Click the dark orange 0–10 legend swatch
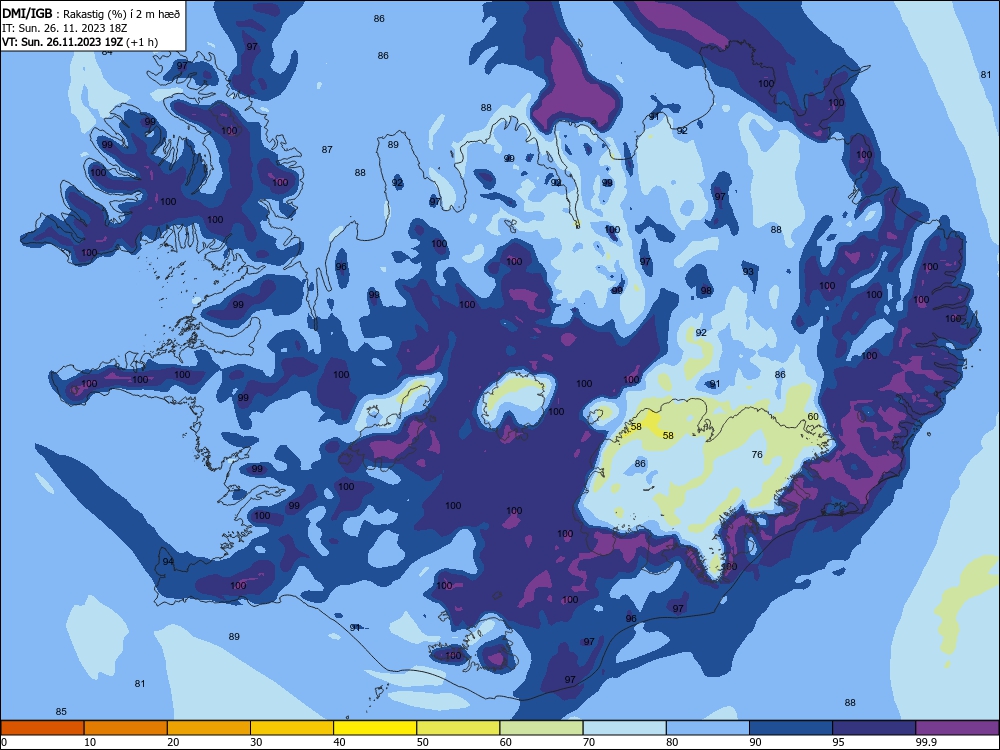The image size is (1000, 750). pos(42,728)
